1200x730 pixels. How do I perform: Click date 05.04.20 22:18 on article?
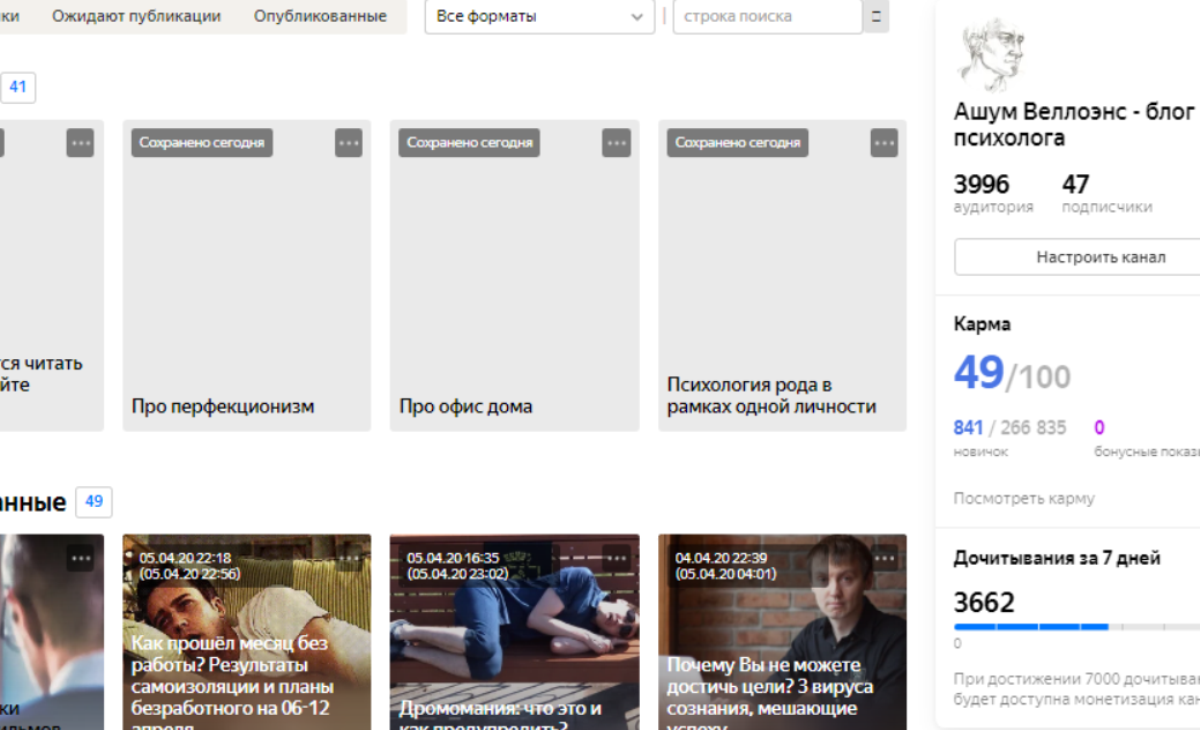click(185, 558)
